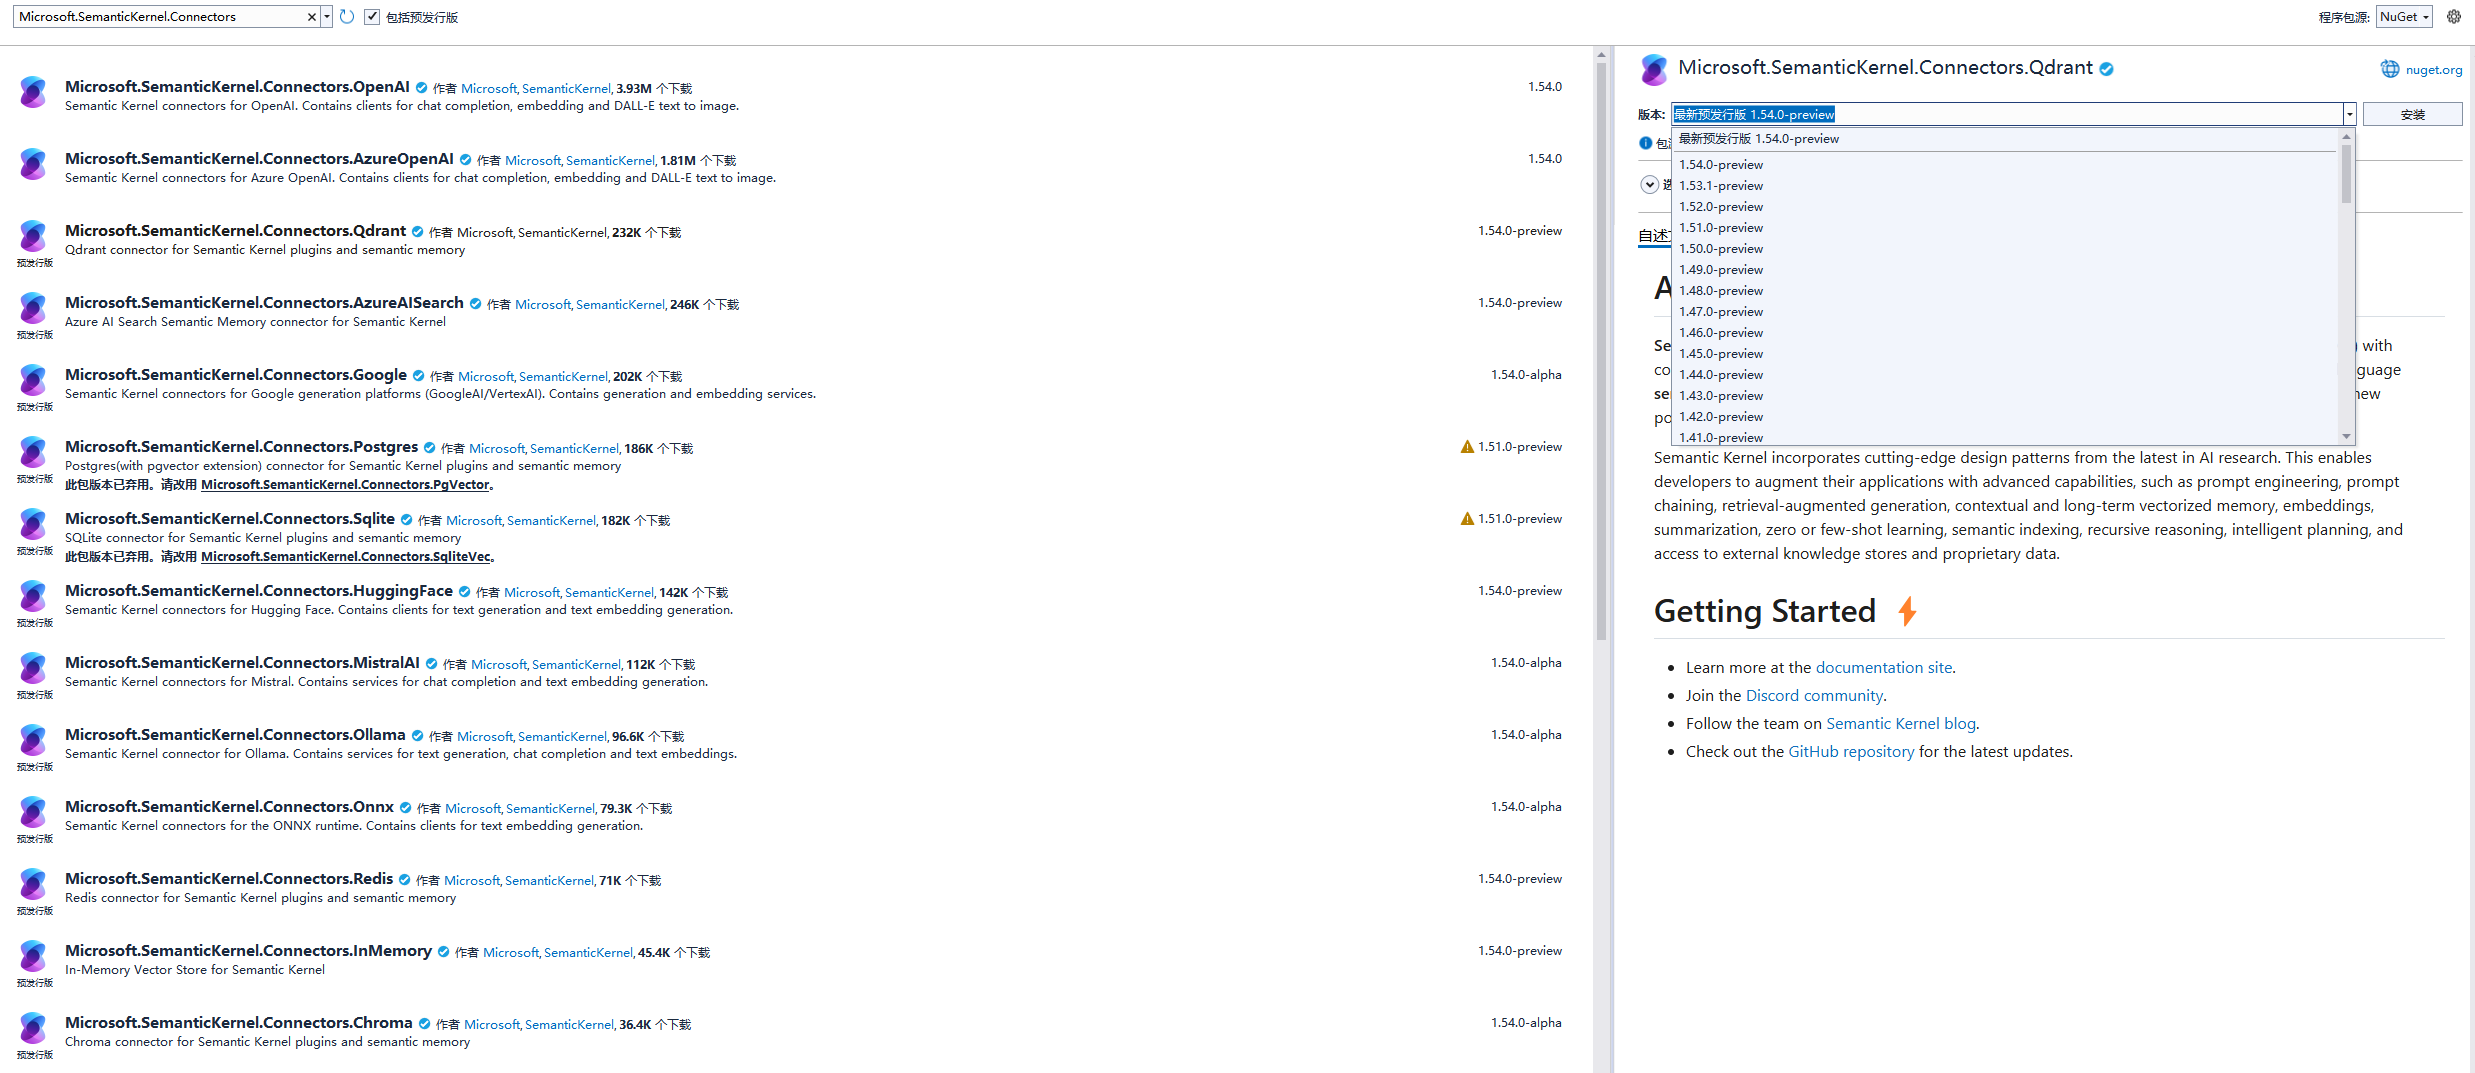Select Microsoft.SemanticKernel.Connectors.InMemory package title

tap(248, 951)
